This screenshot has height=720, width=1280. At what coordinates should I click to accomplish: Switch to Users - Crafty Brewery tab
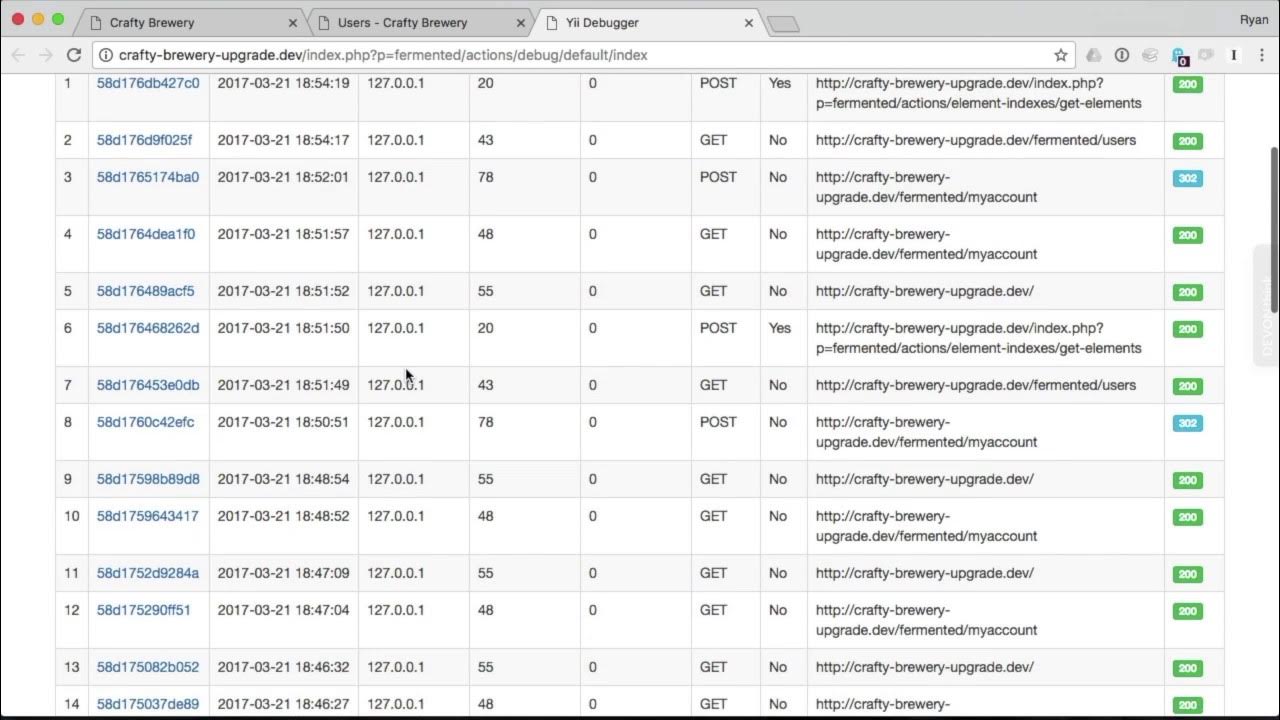pyautogui.click(x=410, y=22)
